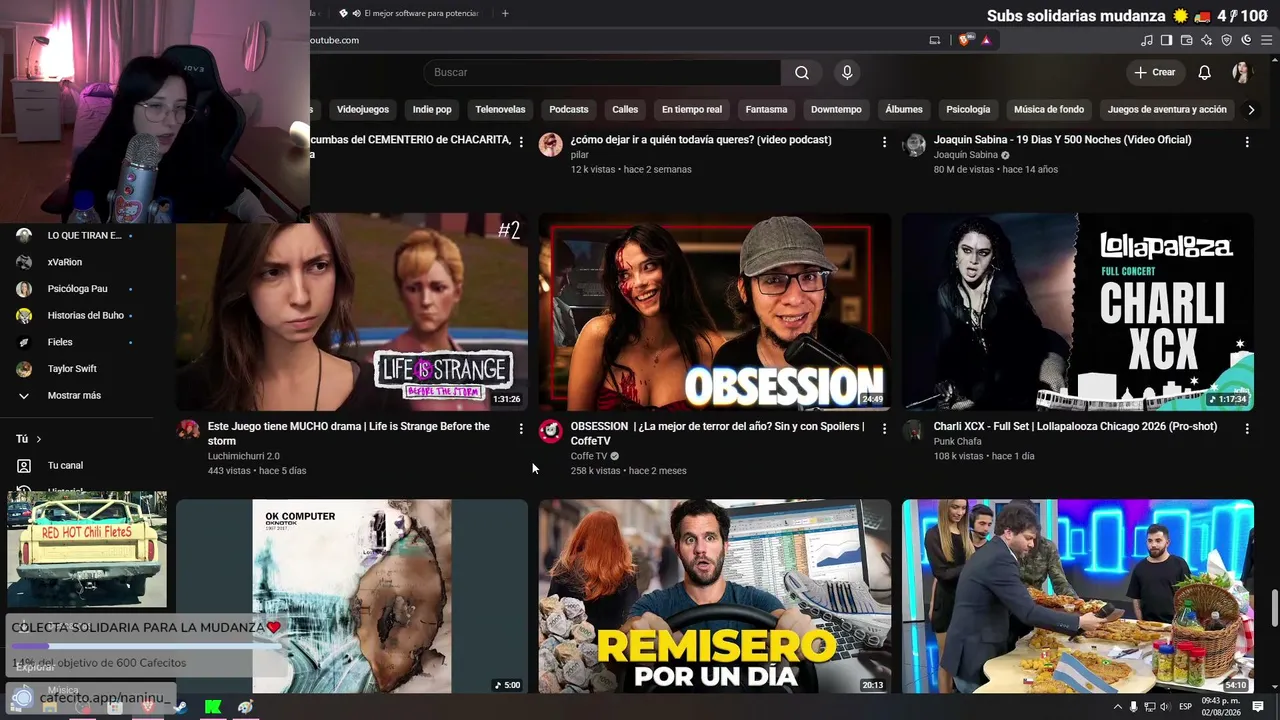Viewport: 1280px width, 720px height.
Task: Expand the Tú section chevron
Action: tap(39, 439)
